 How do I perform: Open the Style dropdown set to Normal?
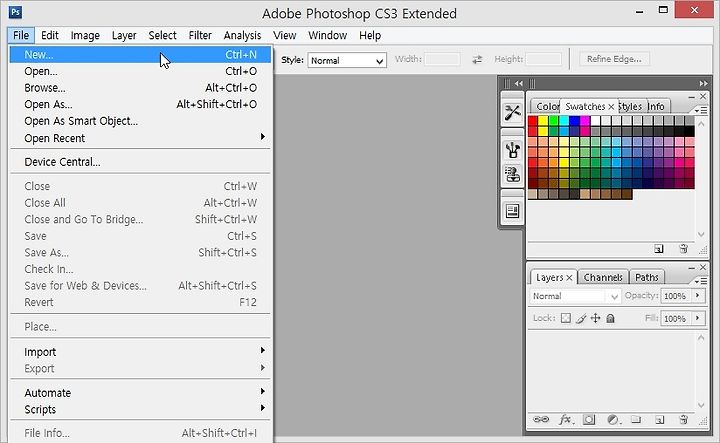pos(347,61)
